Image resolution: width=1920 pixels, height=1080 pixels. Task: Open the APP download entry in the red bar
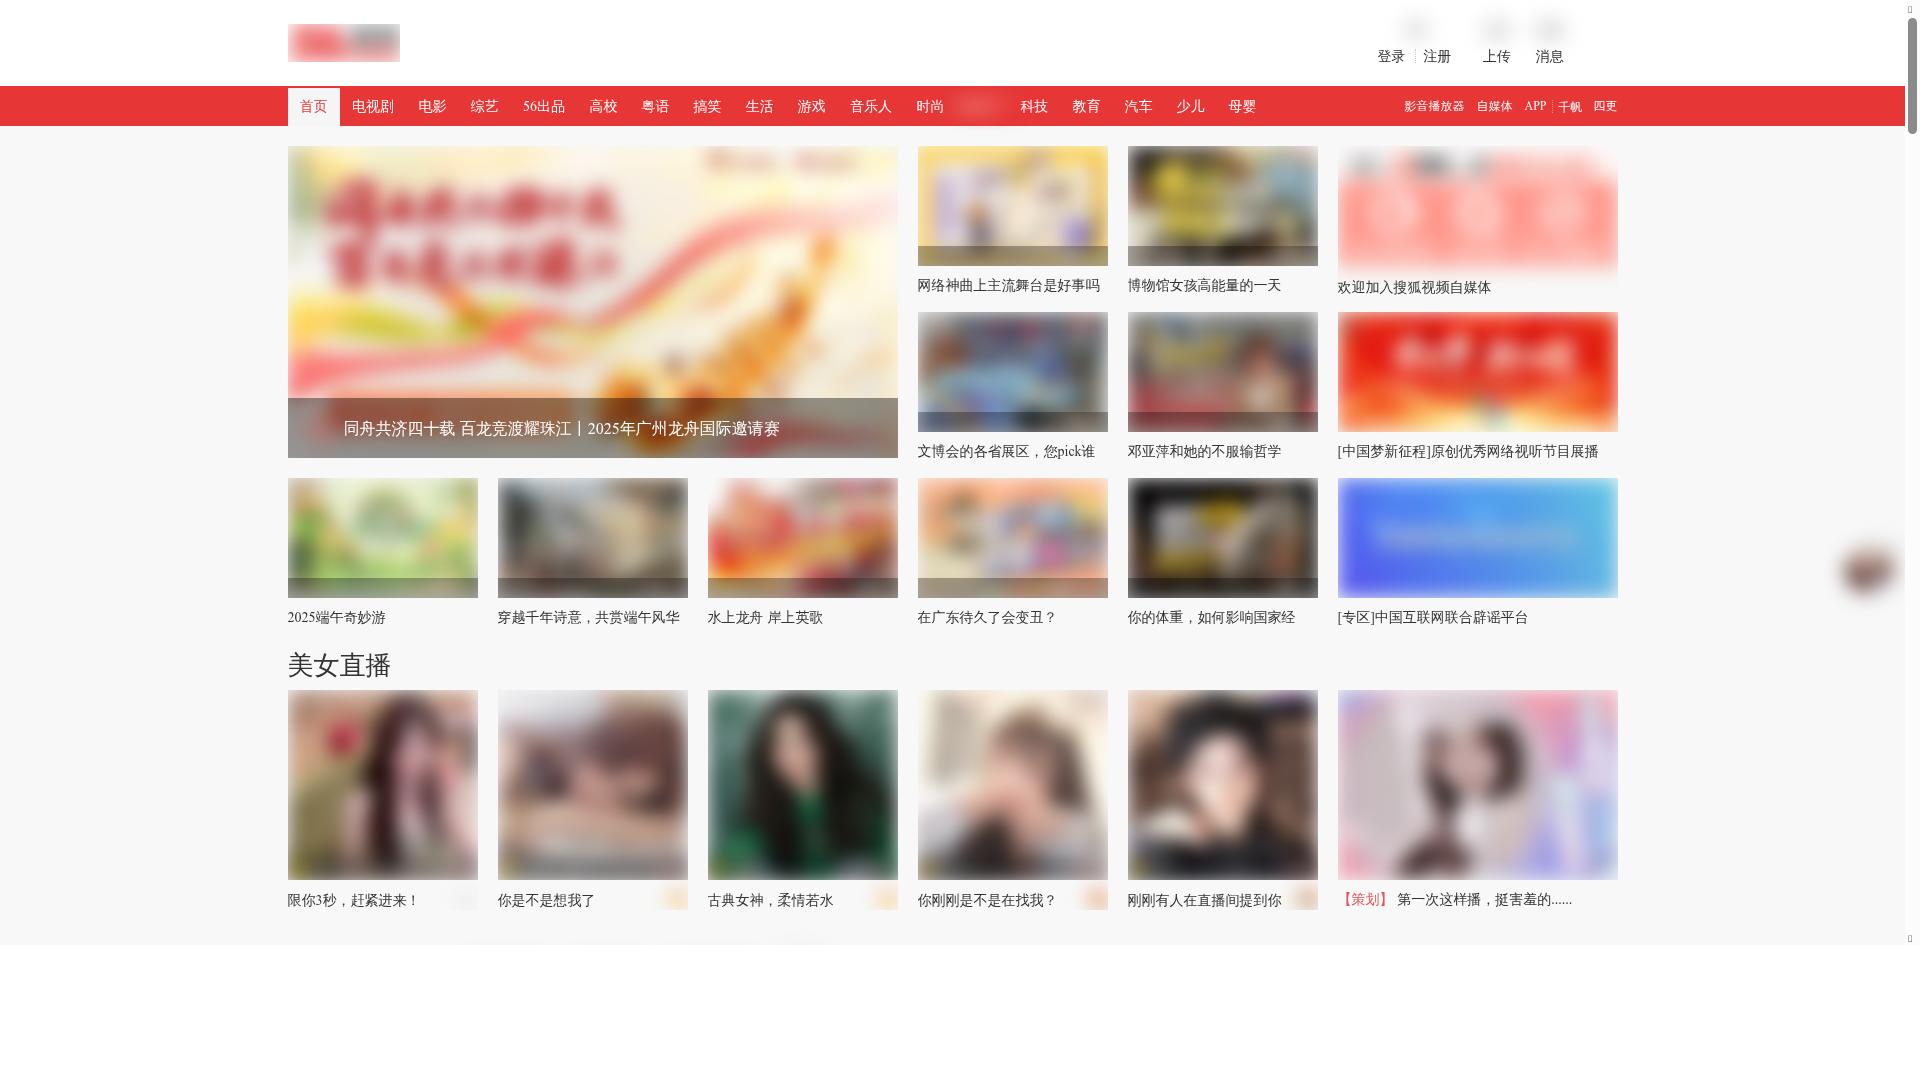[1534, 106]
